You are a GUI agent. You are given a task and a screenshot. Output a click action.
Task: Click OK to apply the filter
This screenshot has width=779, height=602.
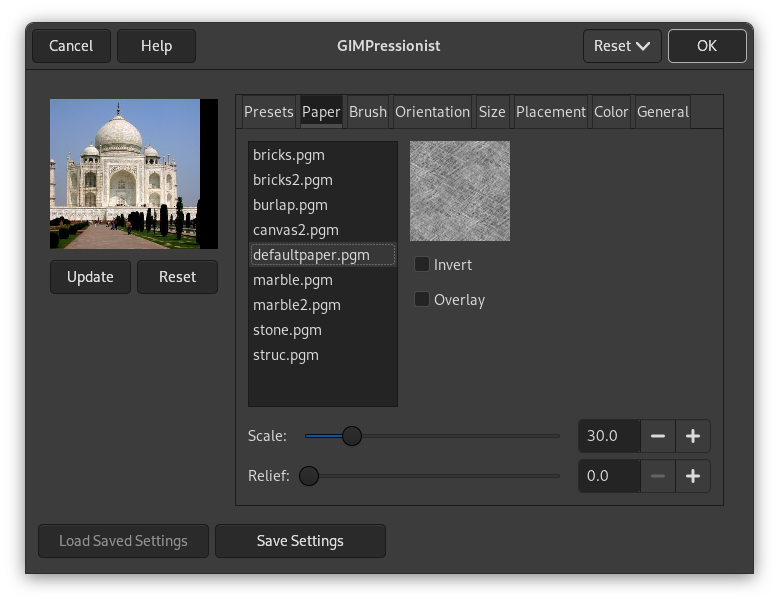click(x=707, y=46)
